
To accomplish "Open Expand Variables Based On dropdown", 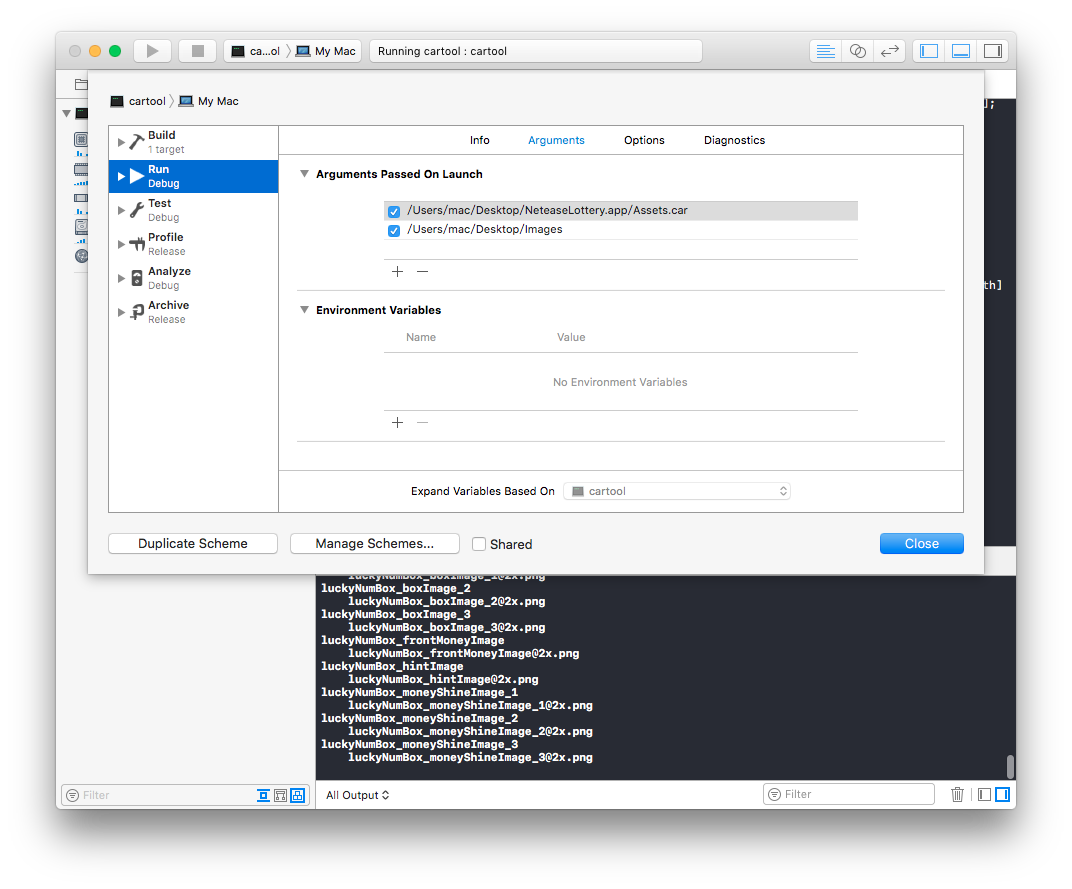I will (x=677, y=491).
